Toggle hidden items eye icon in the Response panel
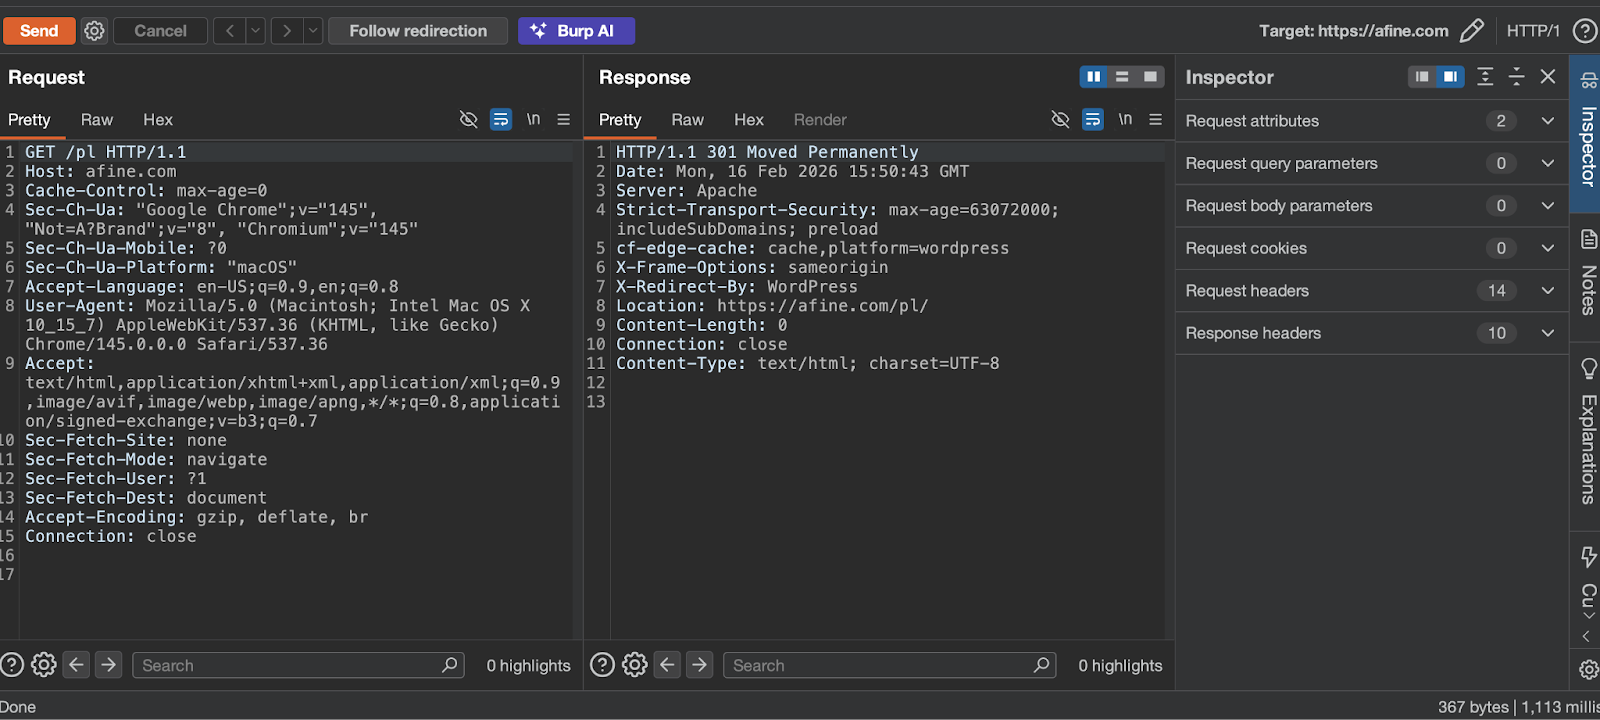Viewport: 1600px width, 720px height. coord(1060,119)
